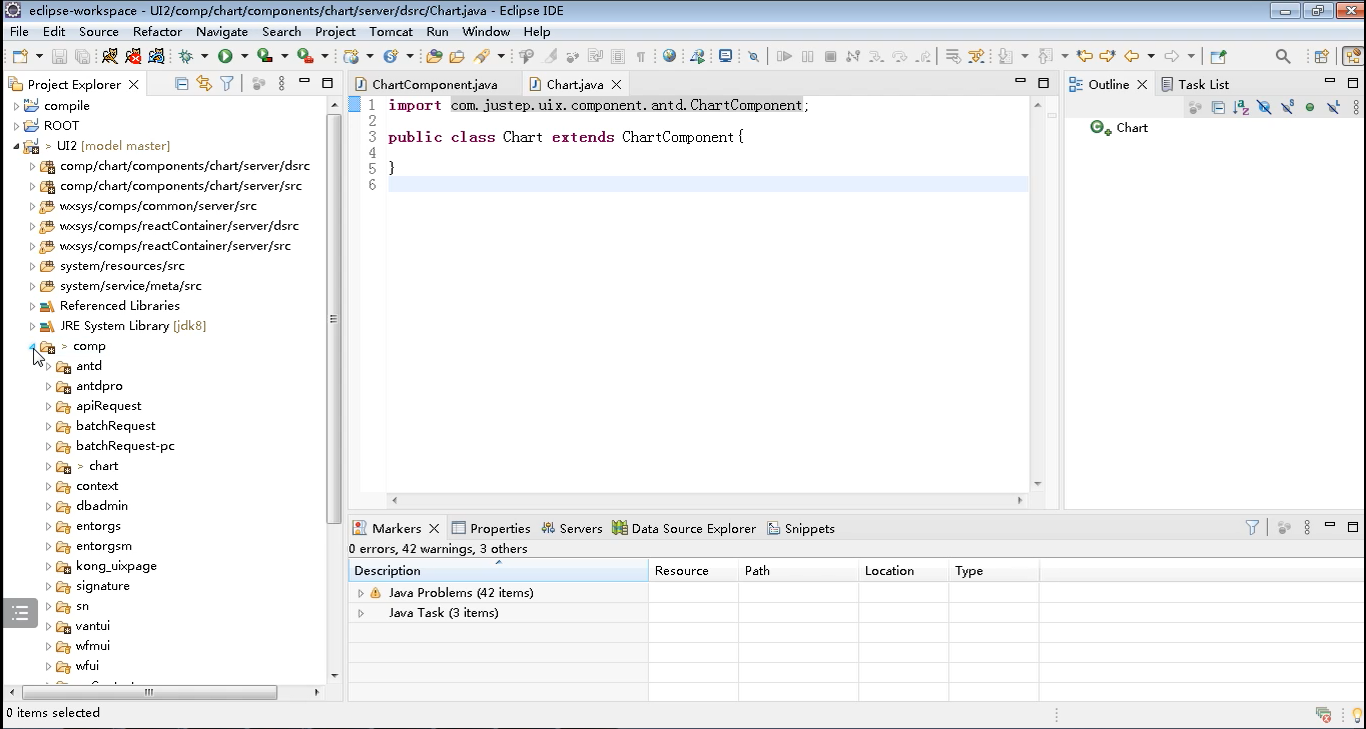Expand the Java Problems marker group

point(361,593)
